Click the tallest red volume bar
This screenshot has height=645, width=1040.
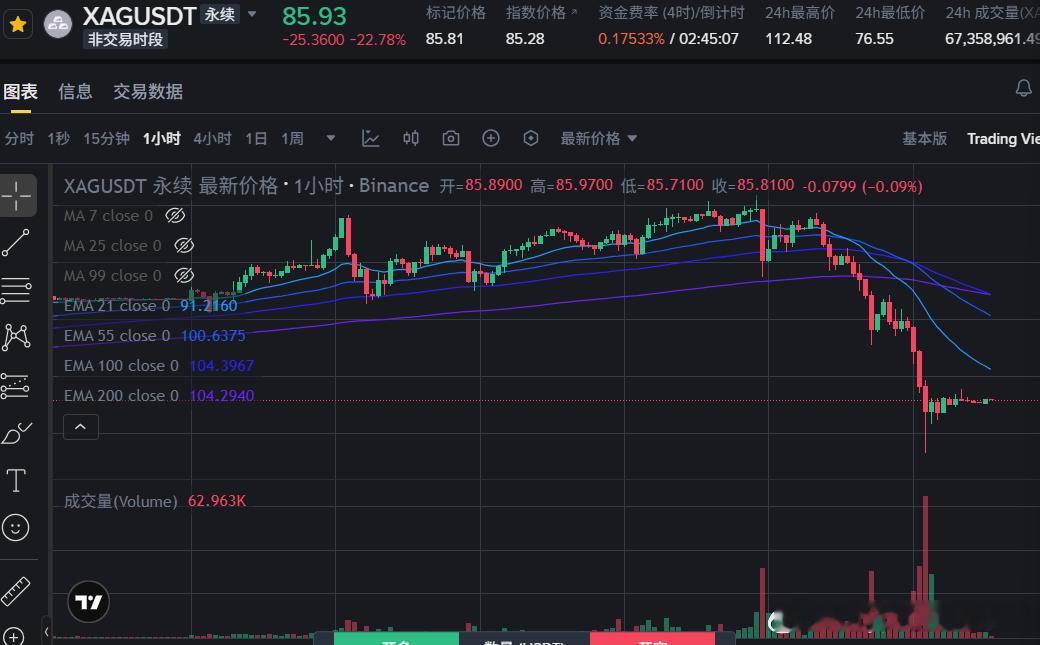[x=925, y=564]
